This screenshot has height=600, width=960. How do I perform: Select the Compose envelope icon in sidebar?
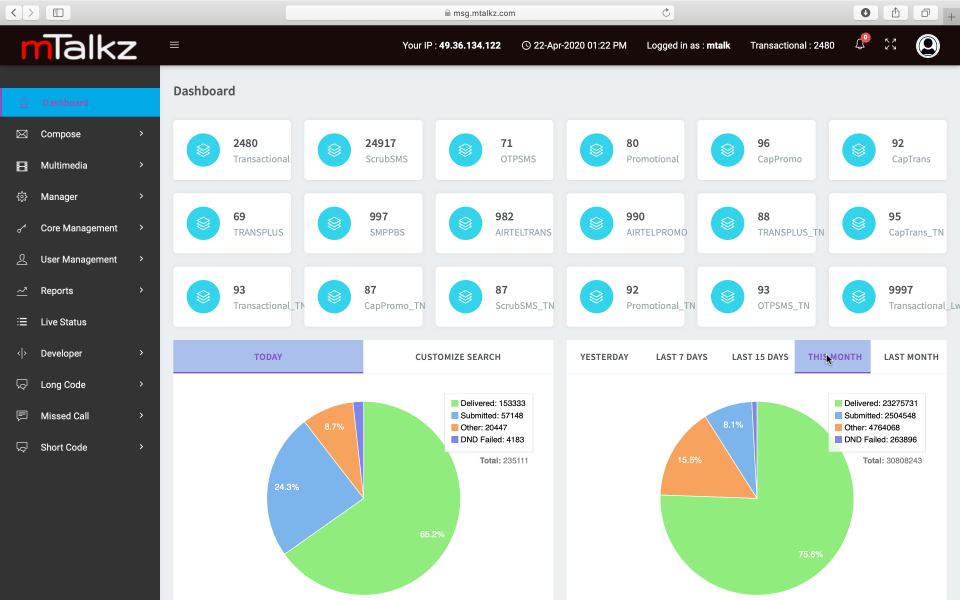pos(22,133)
